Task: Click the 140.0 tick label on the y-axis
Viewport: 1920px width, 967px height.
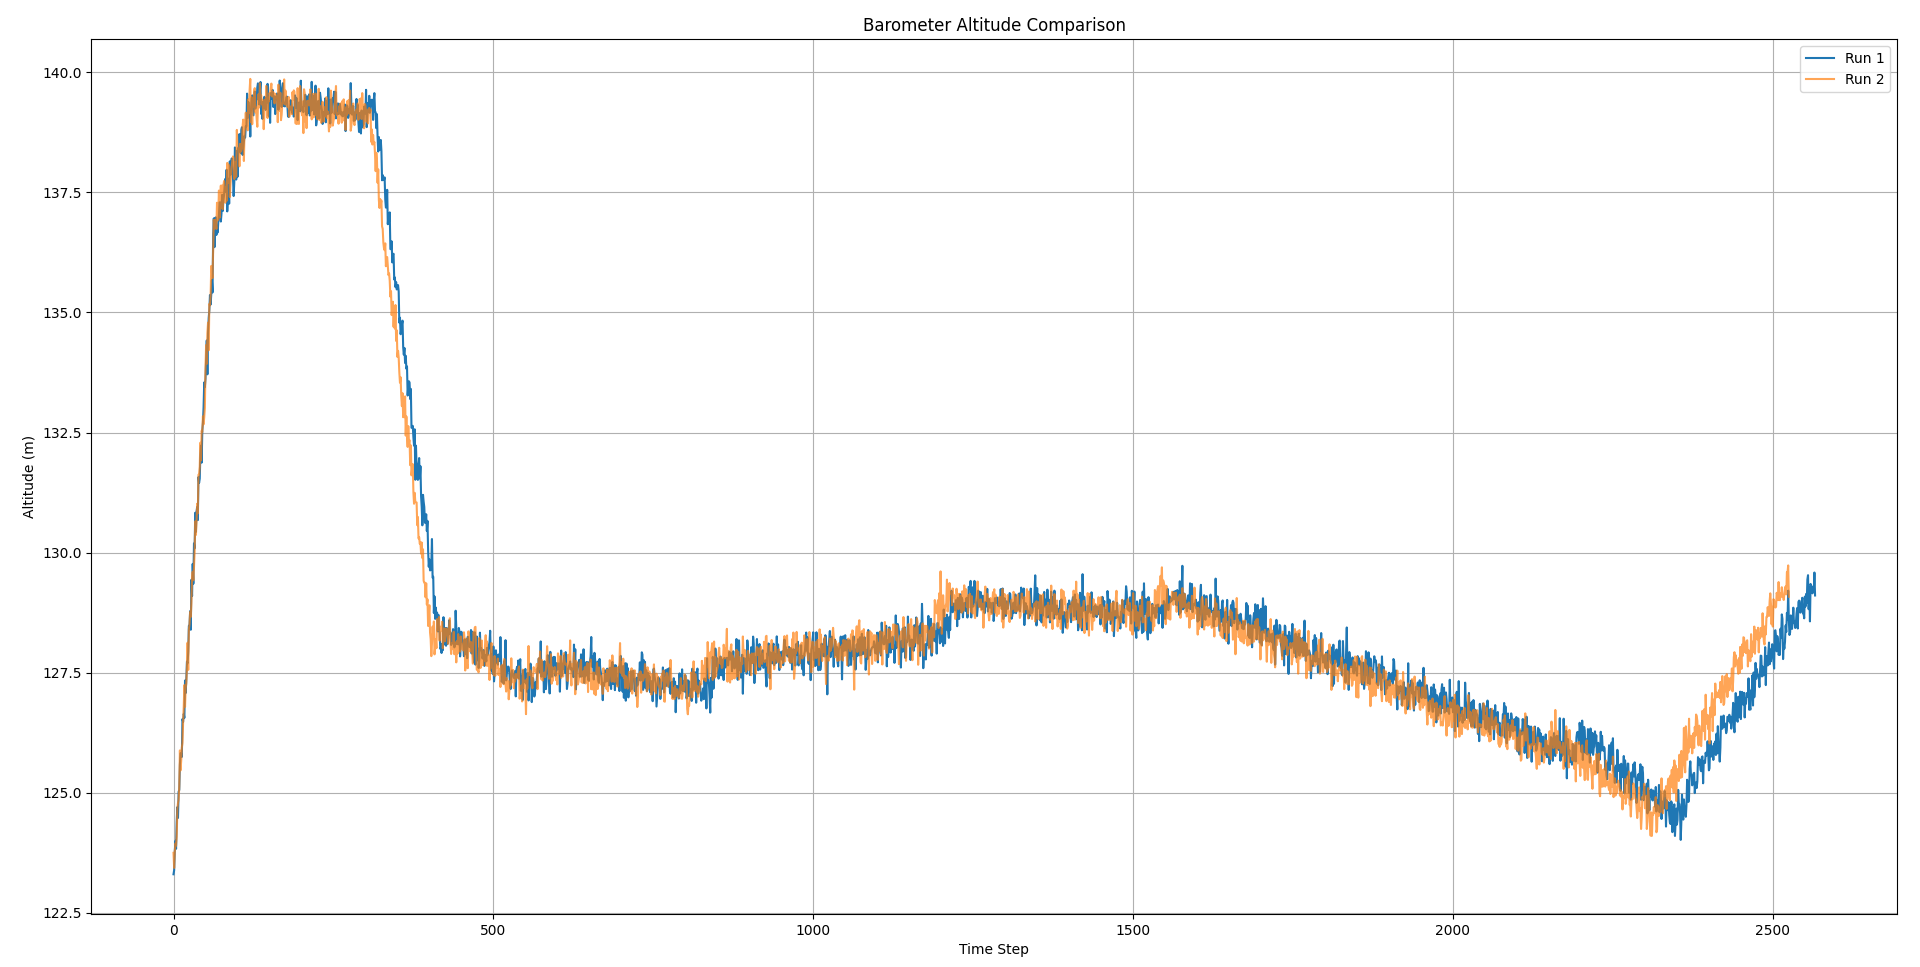Action: point(62,72)
